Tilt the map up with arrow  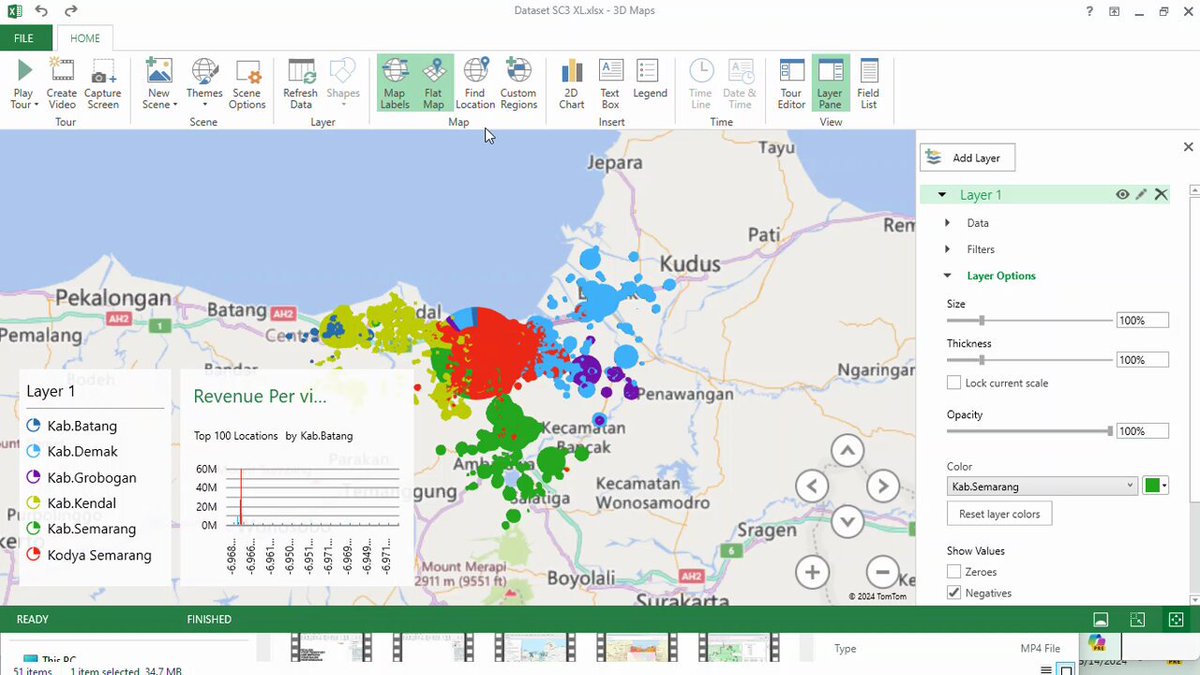[847, 451]
